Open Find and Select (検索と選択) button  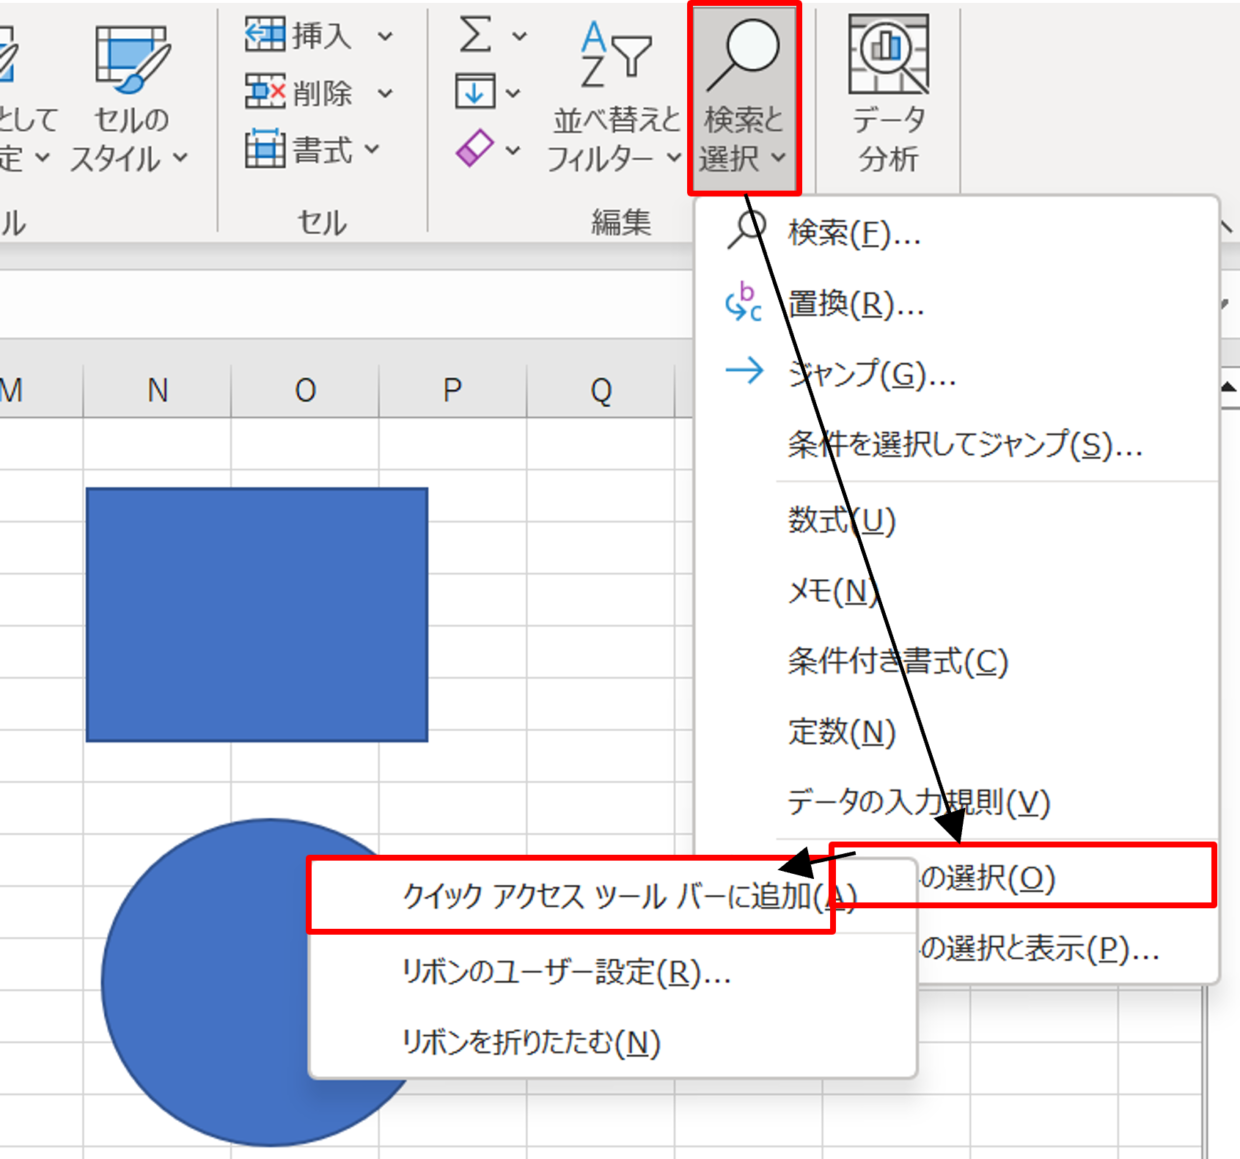pos(744,98)
